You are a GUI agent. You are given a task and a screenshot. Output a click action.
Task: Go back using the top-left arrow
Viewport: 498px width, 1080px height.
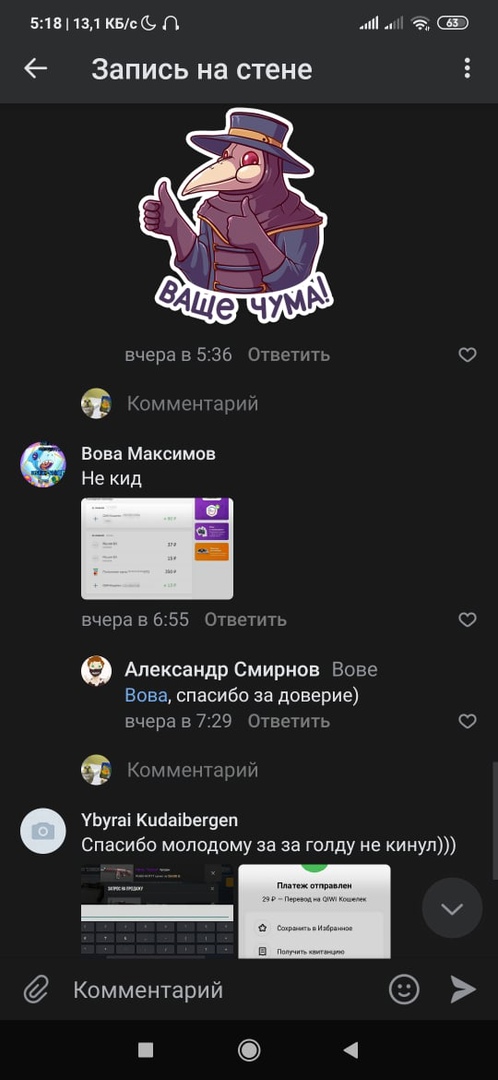pos(36,68)
